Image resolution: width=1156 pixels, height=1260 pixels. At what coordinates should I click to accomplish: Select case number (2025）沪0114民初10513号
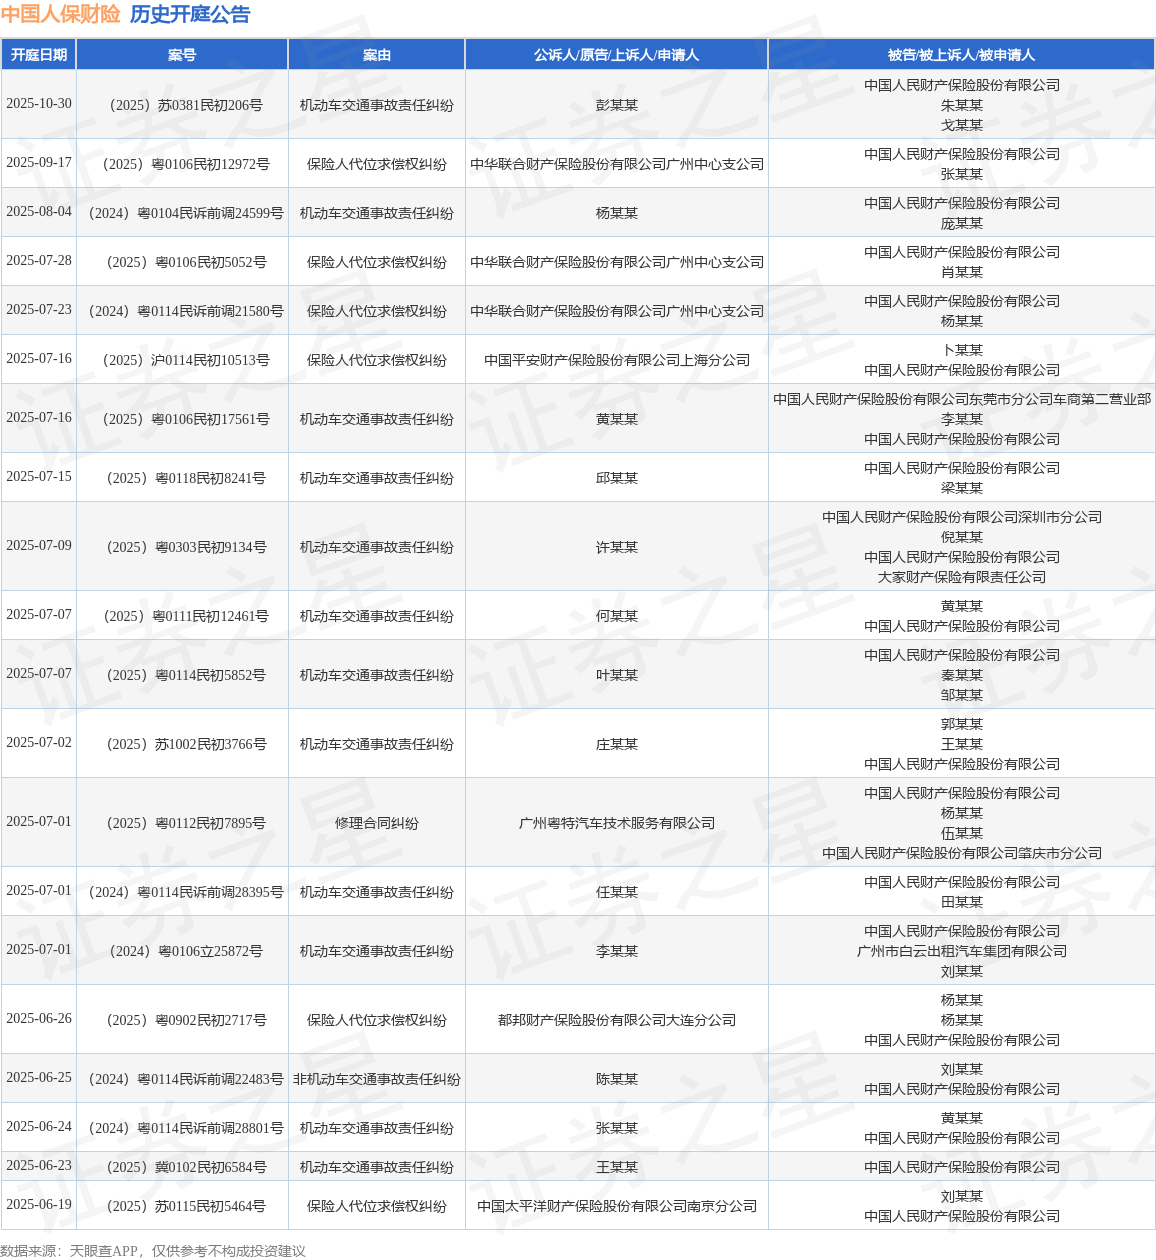182,360
